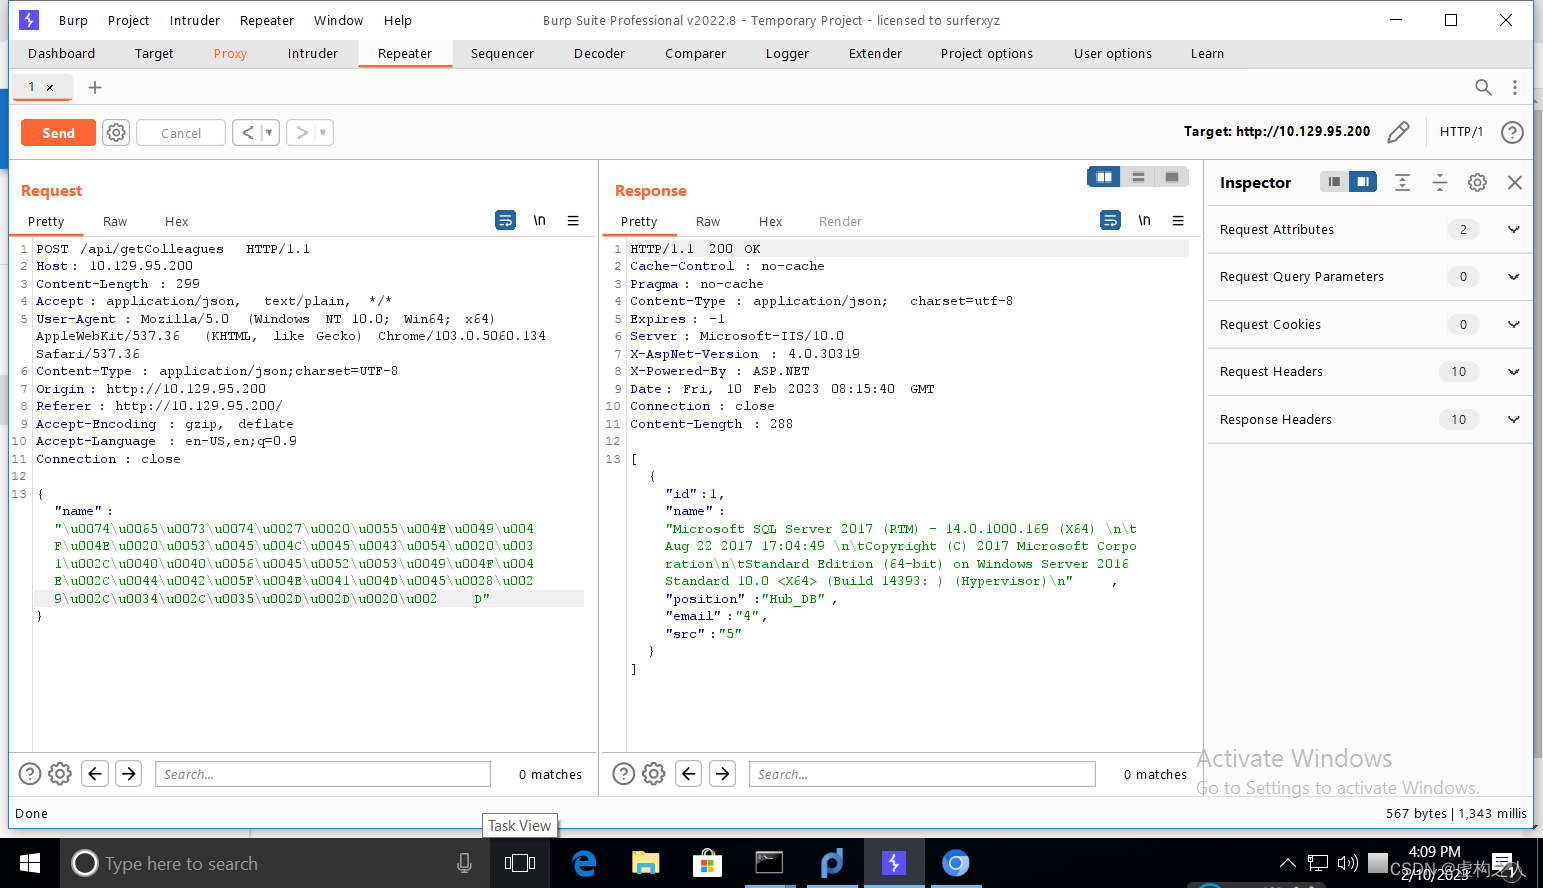Open Project options tab
1543x888 pixels.
pos(987,54)
